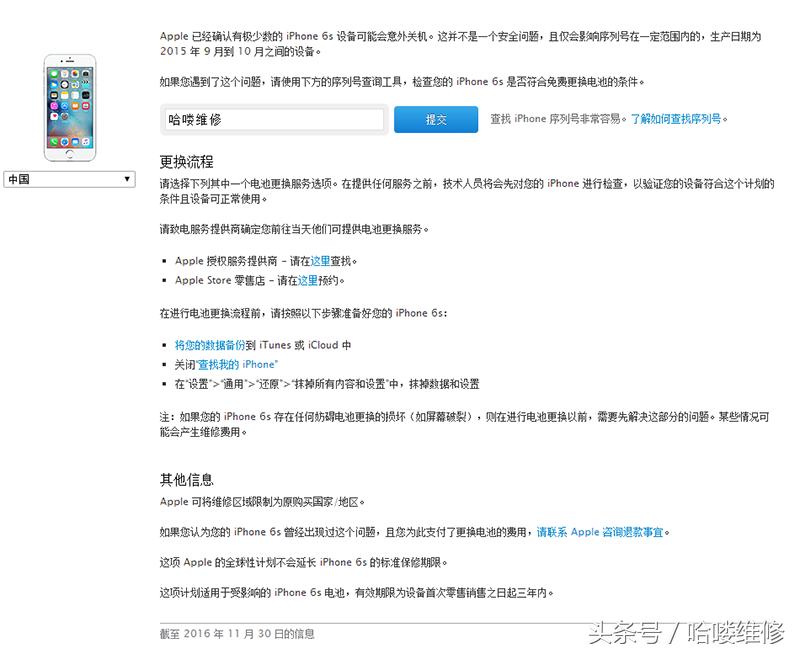Click text 在进行电池更换流程前 line
800x654 pixels.
pyautogui.click(x=304, y=313)
